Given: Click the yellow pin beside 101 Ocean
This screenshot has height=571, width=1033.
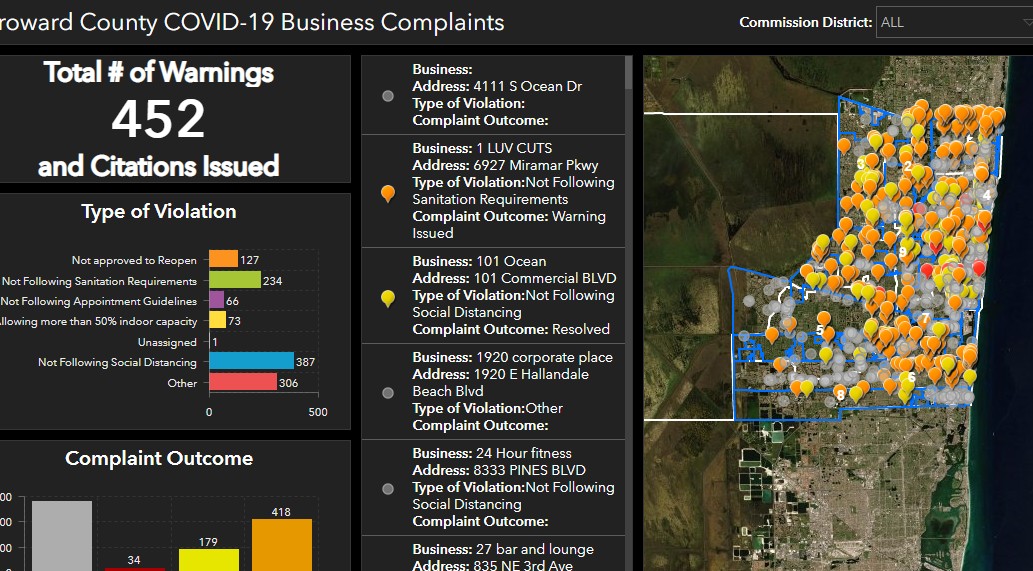Looking at the screenshot, I should tap(388, 298).
